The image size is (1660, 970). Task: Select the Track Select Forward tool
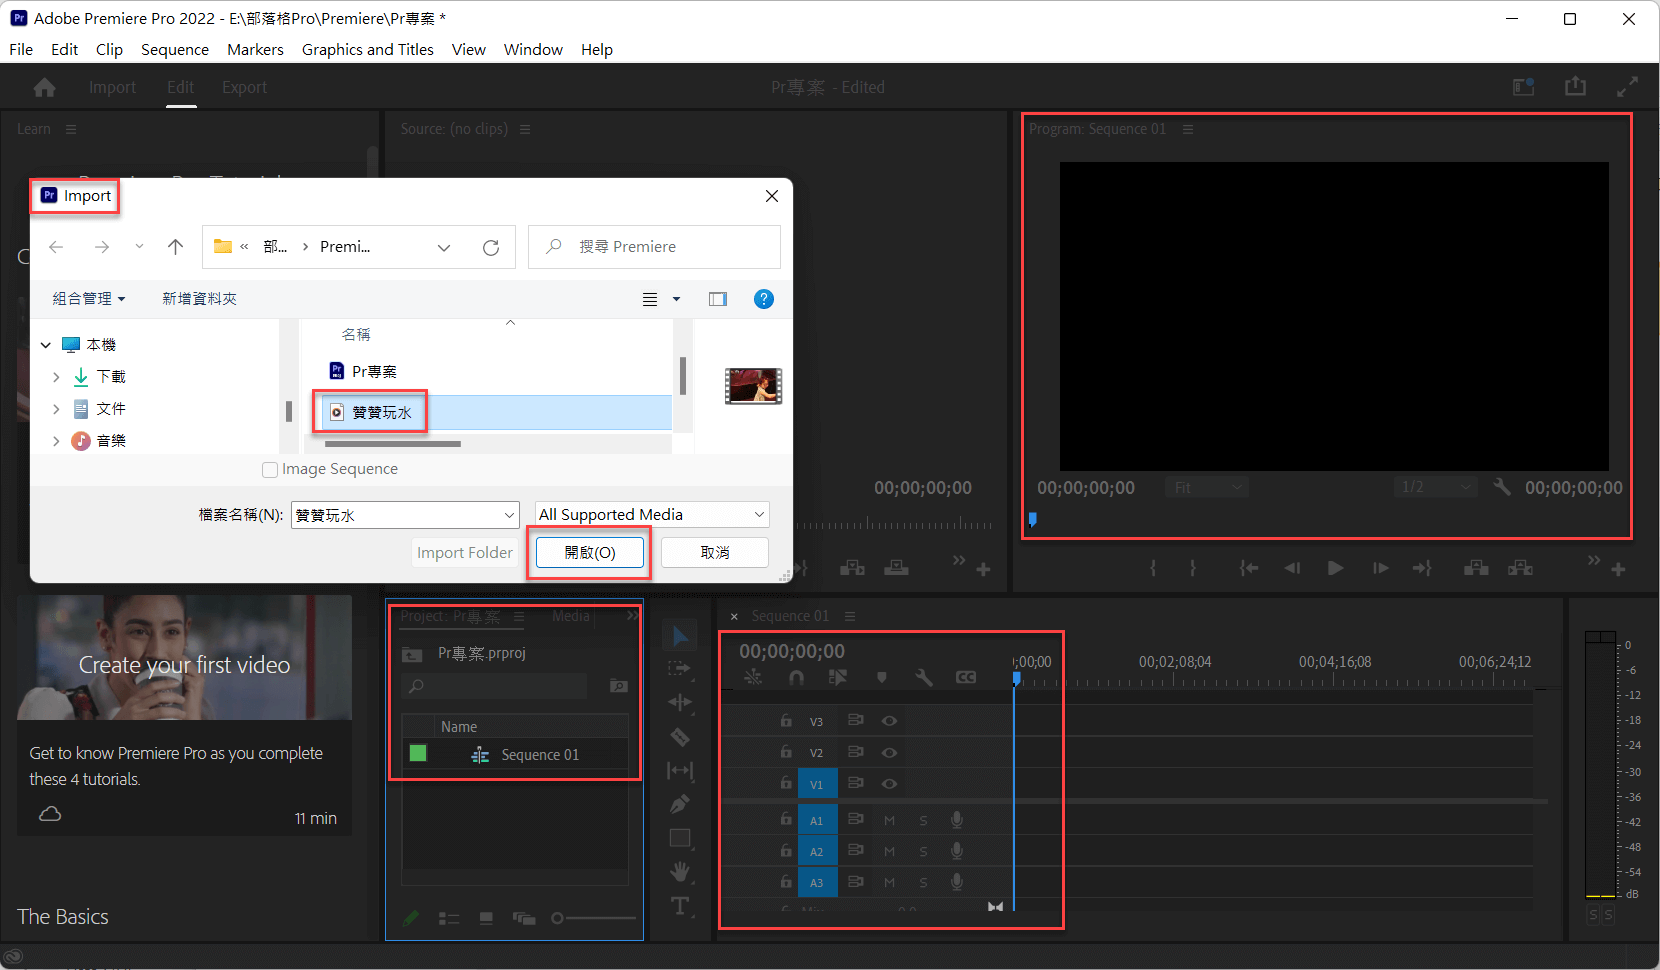(680, 668)
